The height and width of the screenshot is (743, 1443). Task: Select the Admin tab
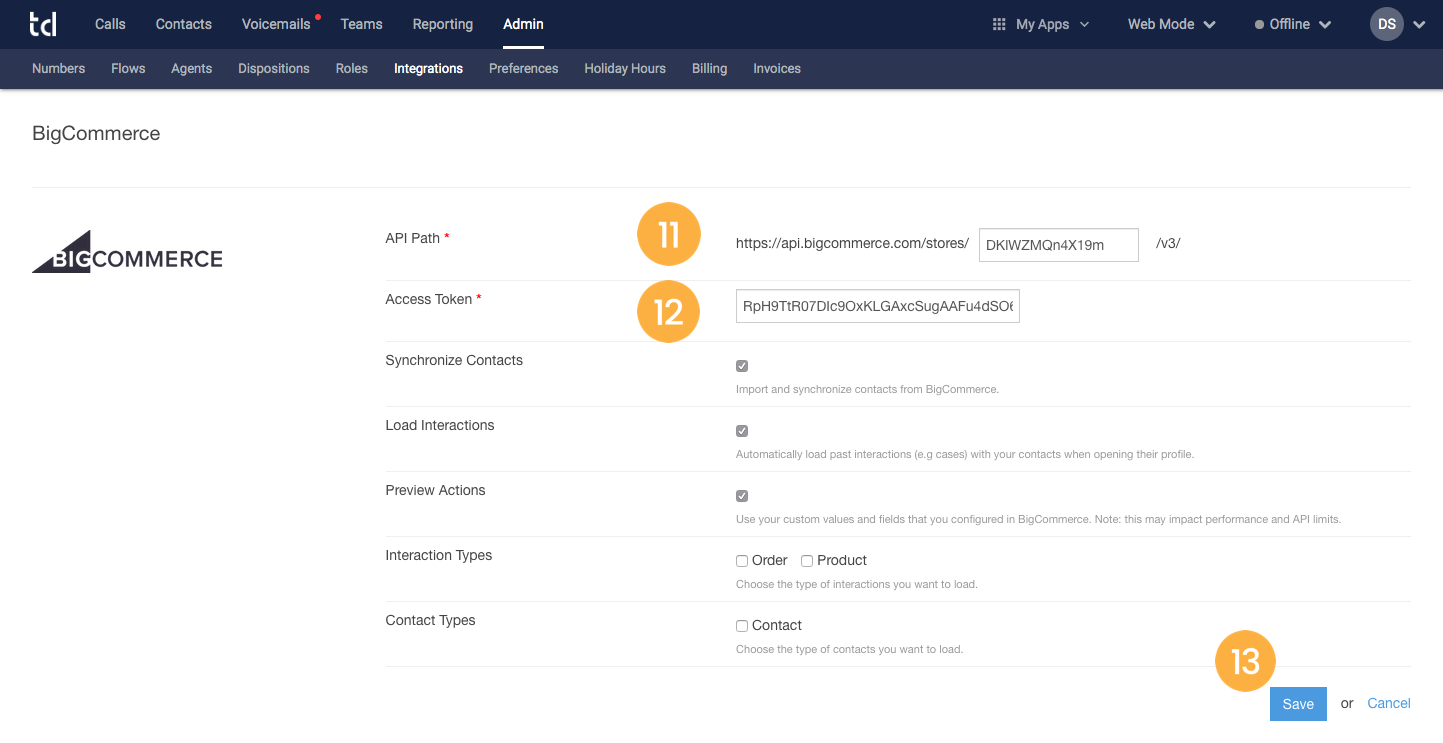click(x=523, y=24)
